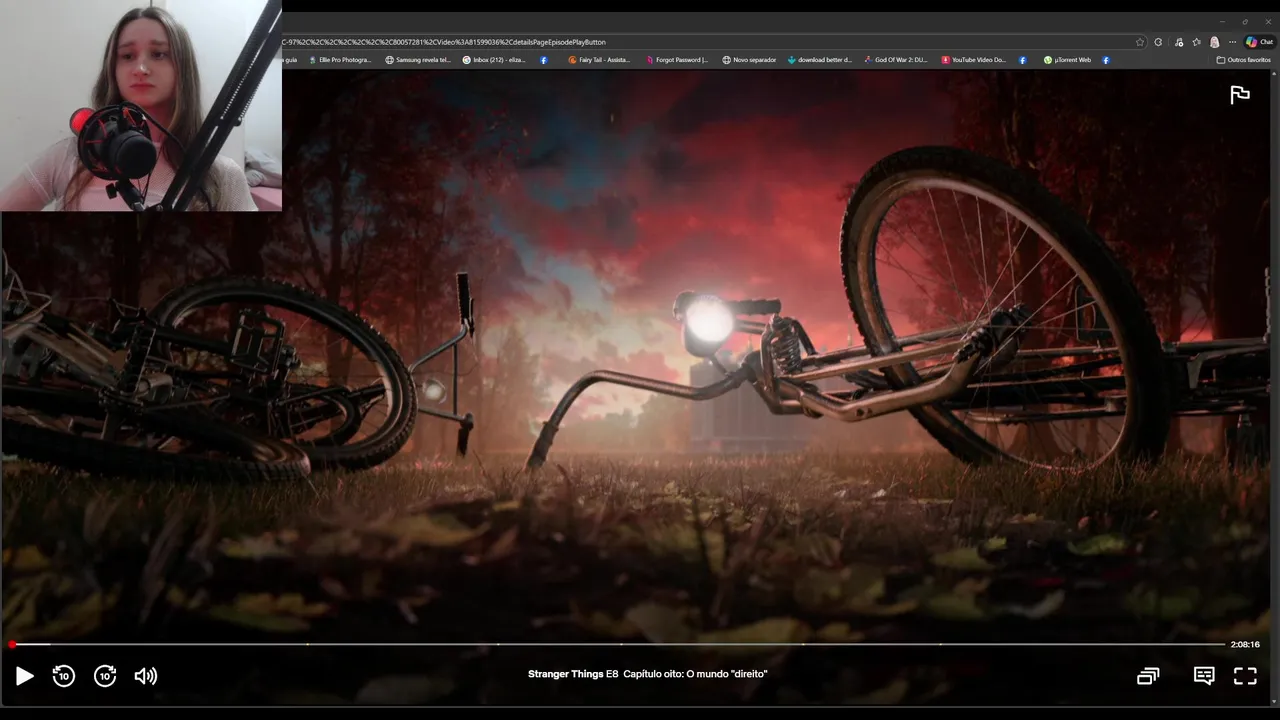Open Ellie Pro Photogra... bookmark
The width and height of the screenshot is (1280, 720).
coord(340,60)
